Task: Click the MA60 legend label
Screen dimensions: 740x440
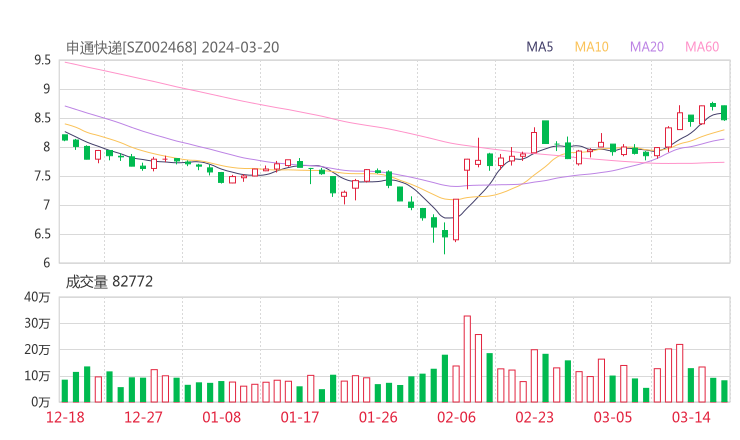Action: tap(702, 47)
